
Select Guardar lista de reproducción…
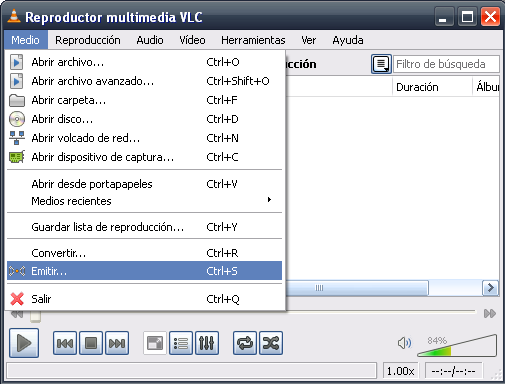tap(145, 227)
